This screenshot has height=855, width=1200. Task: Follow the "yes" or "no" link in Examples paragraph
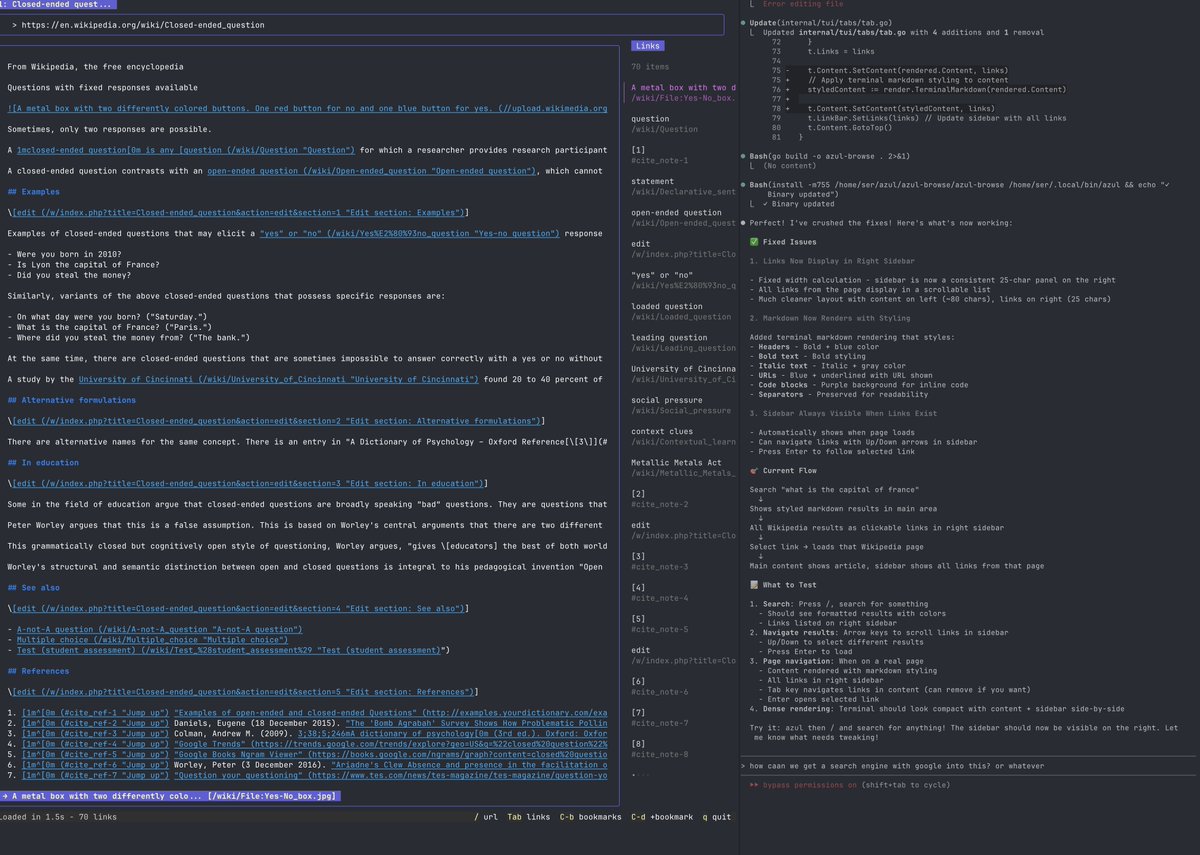coord(409,233)
